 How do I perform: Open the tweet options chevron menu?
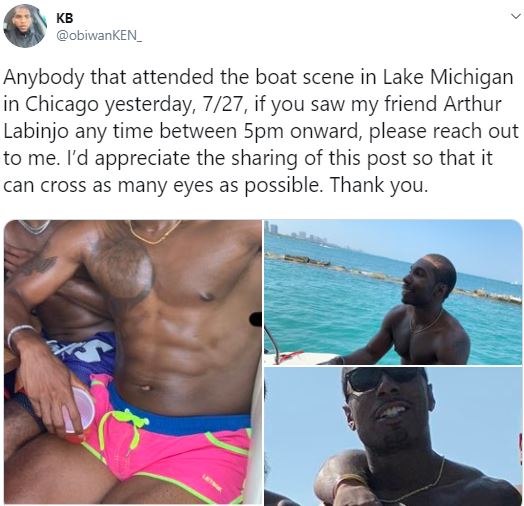tap(516, 16)
